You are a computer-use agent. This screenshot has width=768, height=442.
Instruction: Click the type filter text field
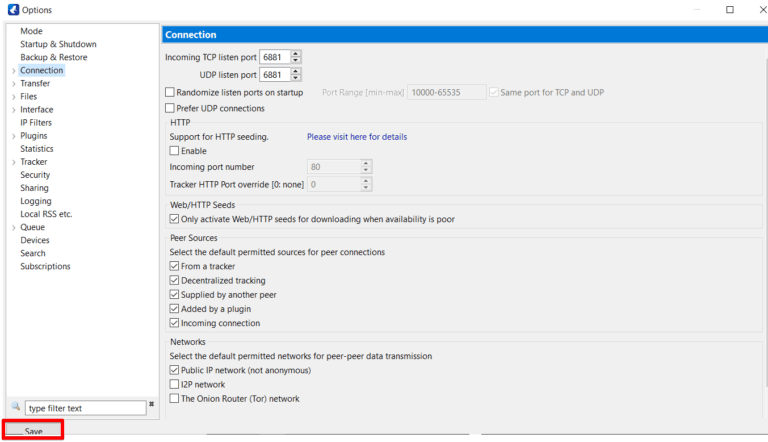(x=86, y=408)
